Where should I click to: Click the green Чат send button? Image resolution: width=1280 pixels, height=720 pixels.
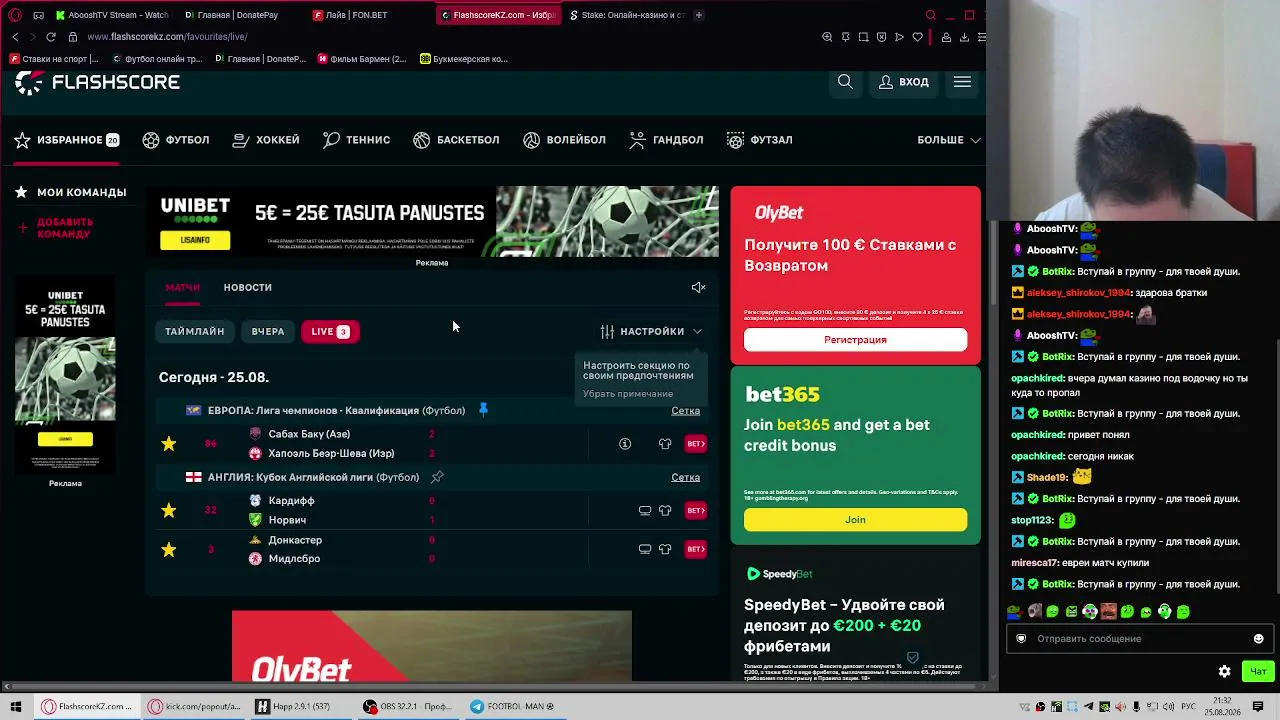1258,672
